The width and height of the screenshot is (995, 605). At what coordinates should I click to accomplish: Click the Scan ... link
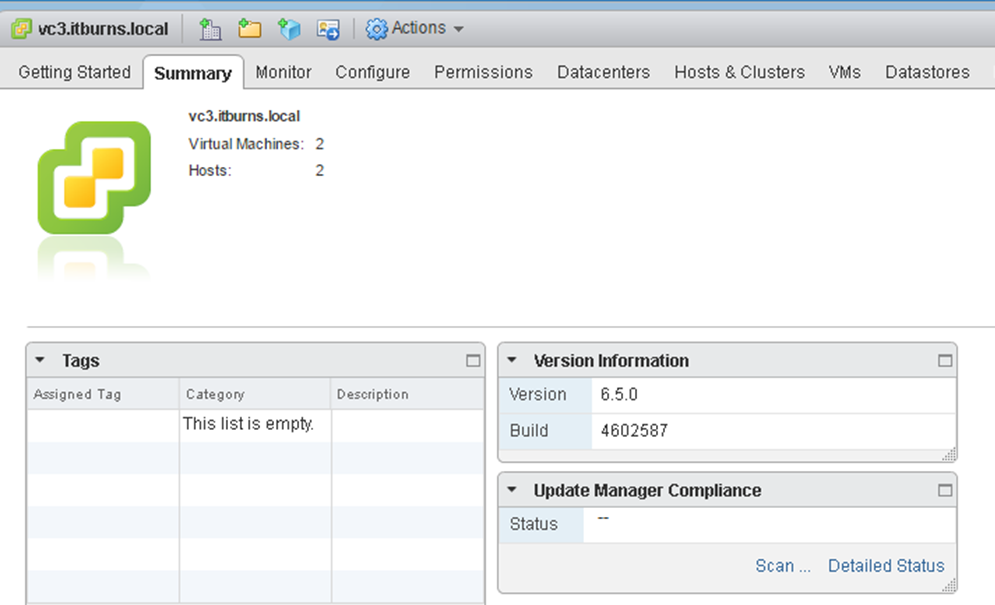[x=783, y=566]
